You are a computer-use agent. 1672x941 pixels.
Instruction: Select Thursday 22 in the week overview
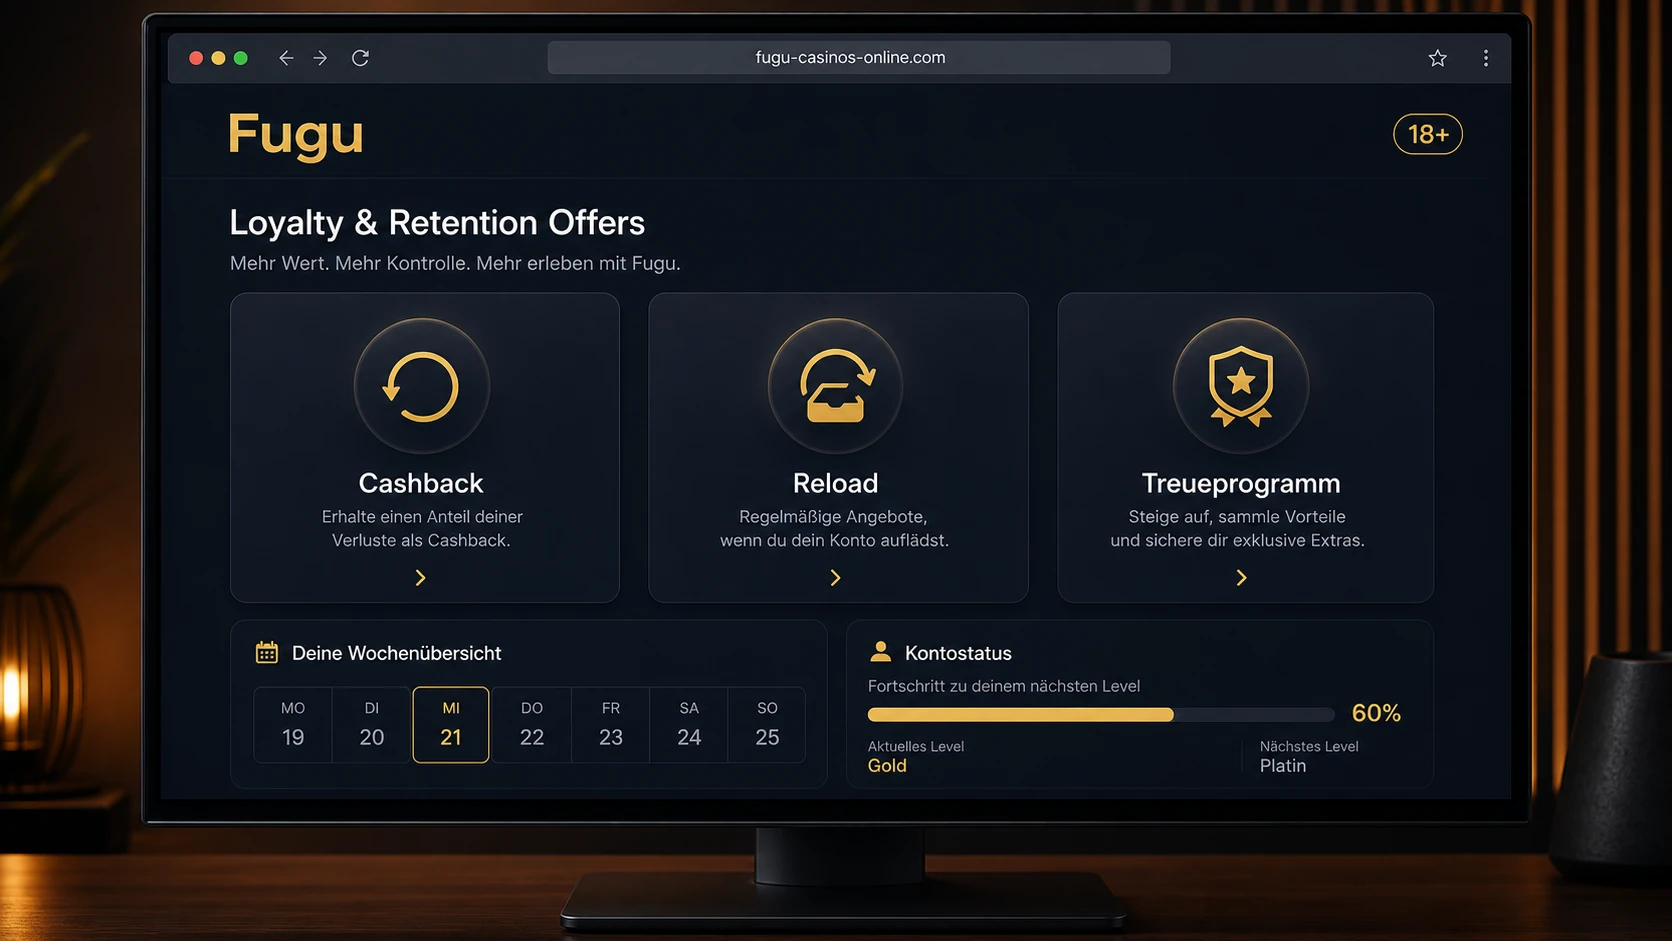532,725
